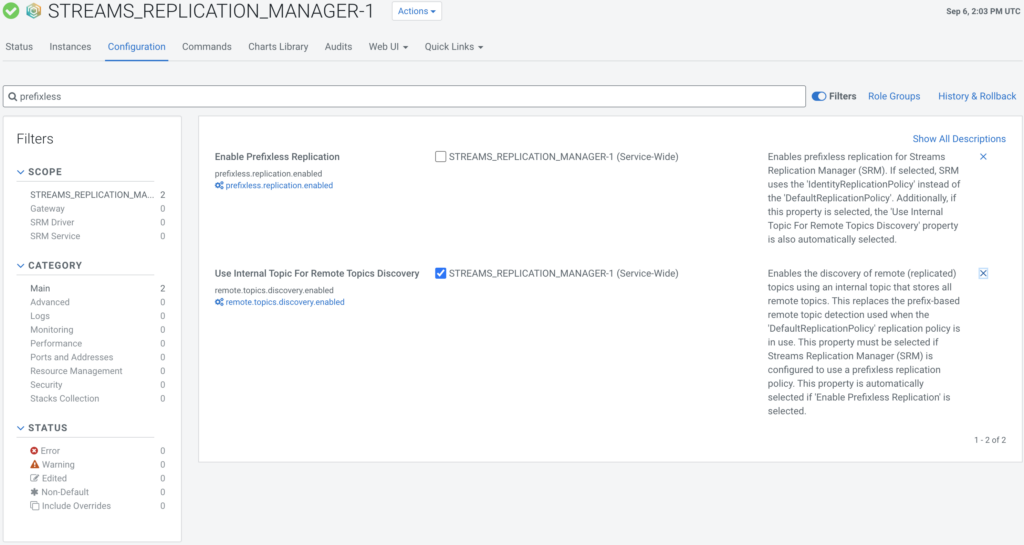Open History & Rollback link
This screenshot has height=545, width=1024.
coord(976,96)
